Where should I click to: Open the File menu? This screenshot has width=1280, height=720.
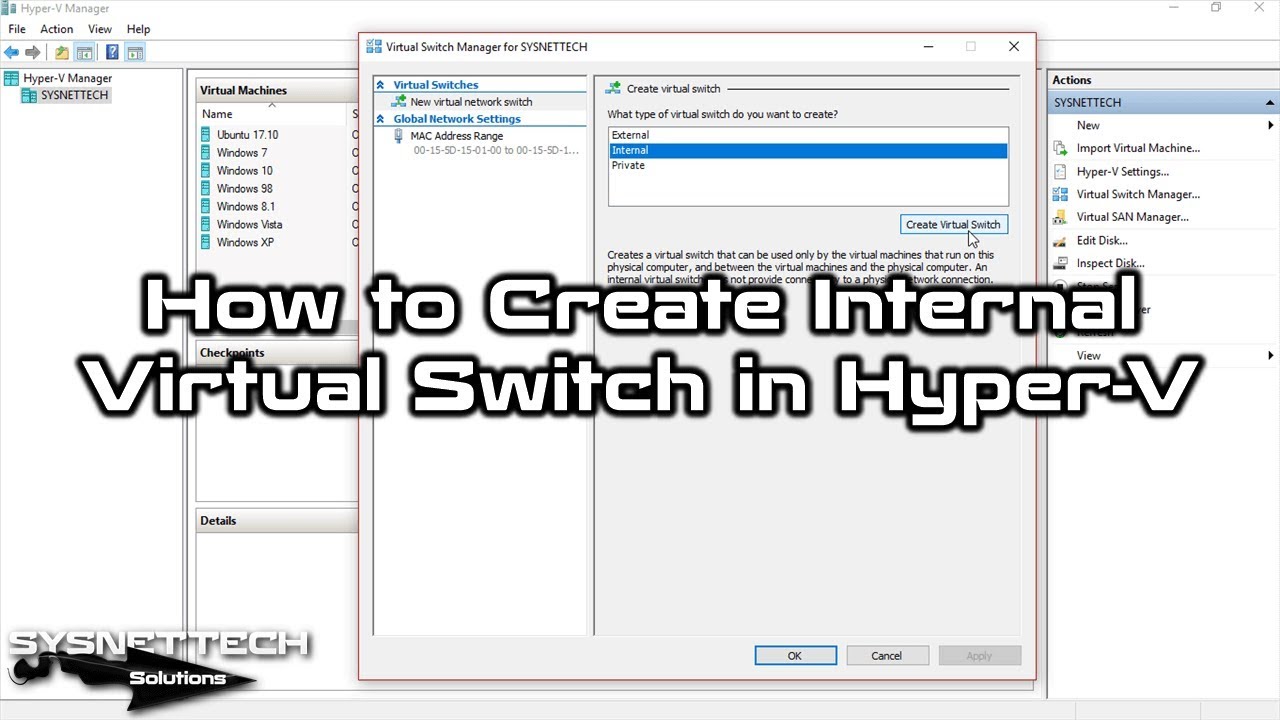(17, 29)
